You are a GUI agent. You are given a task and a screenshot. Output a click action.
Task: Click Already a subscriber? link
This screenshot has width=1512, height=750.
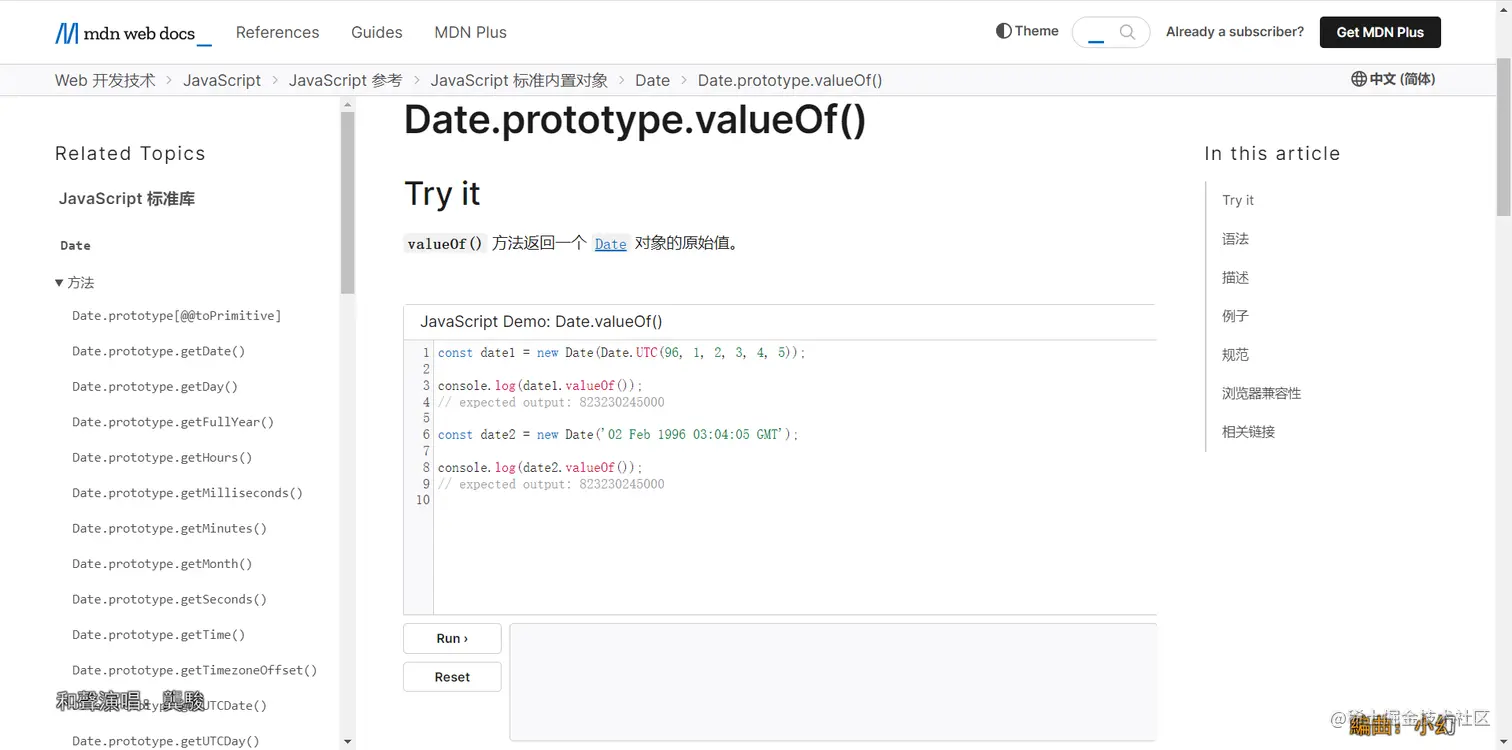(1235, 32)
